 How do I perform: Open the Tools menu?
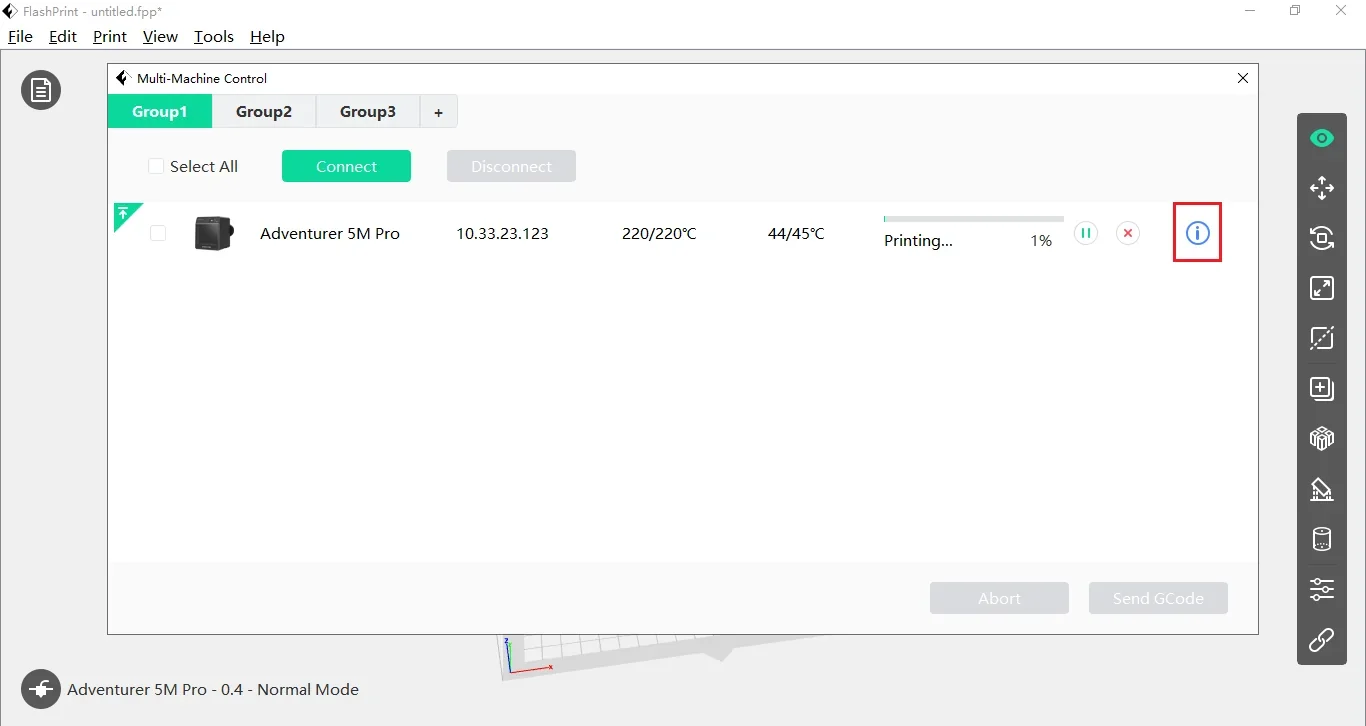pyautogui.click(x=213, y=37)
